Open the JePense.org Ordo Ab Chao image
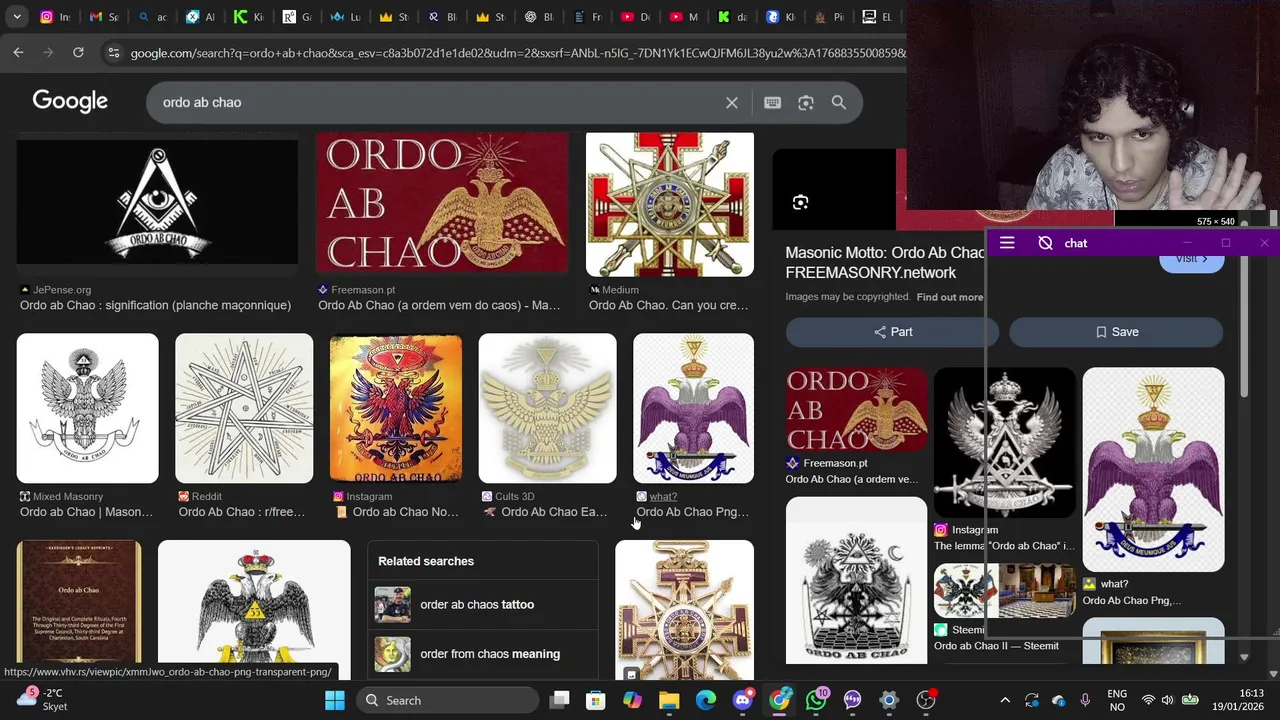Image resolution: width=1280 pixels, height=720 pixels. pos(157,203)
